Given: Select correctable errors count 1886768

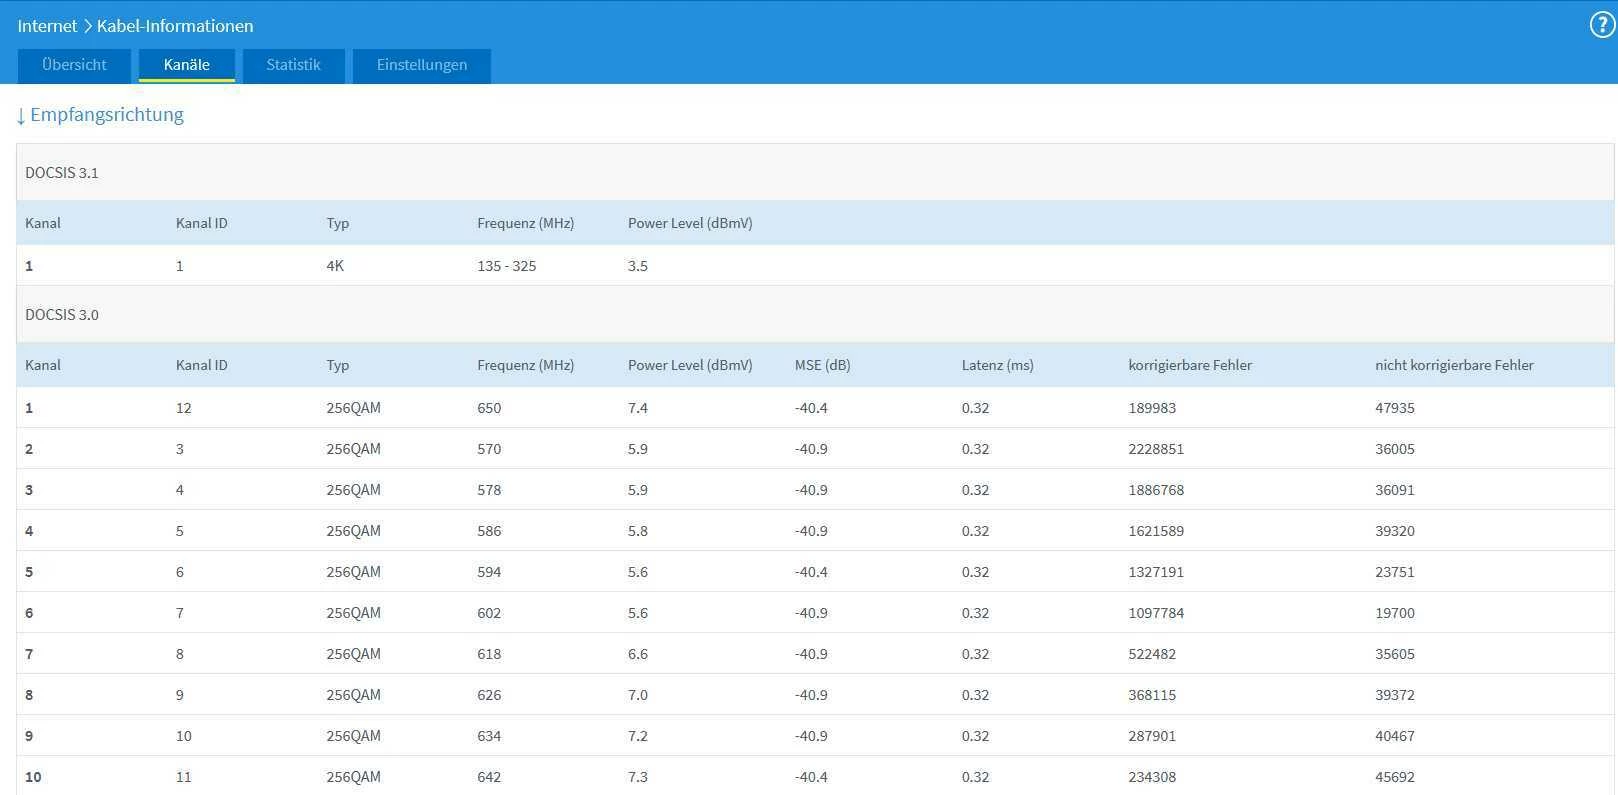Looking at the screenshot, I should (x=1156, y=490).
